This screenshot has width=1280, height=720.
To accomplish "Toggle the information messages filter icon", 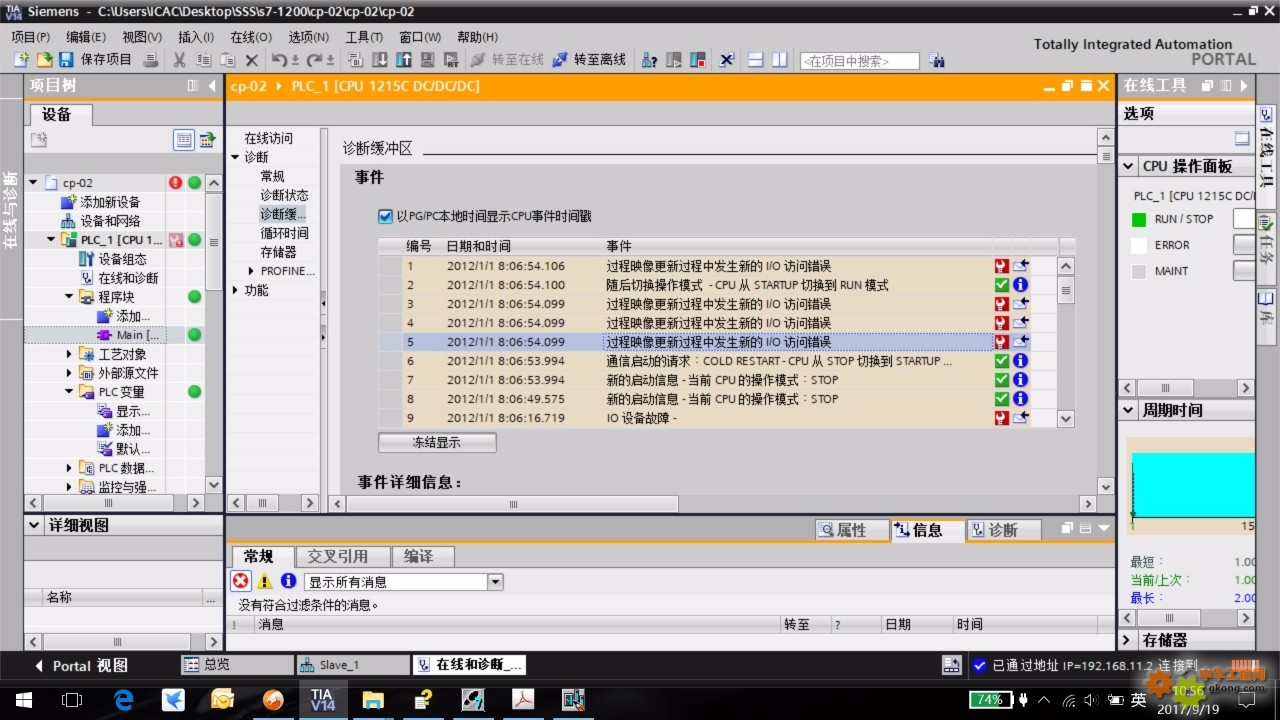I will [x=288, y=581].
